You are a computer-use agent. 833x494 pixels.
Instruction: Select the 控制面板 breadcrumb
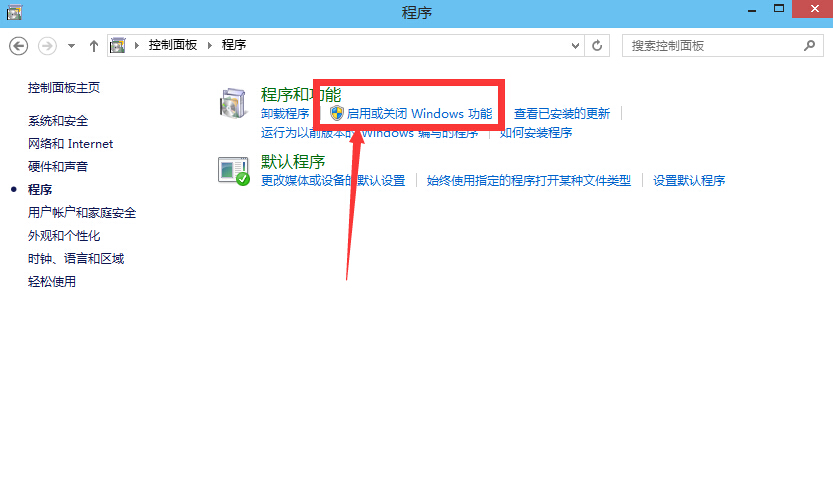coord(173,45)
